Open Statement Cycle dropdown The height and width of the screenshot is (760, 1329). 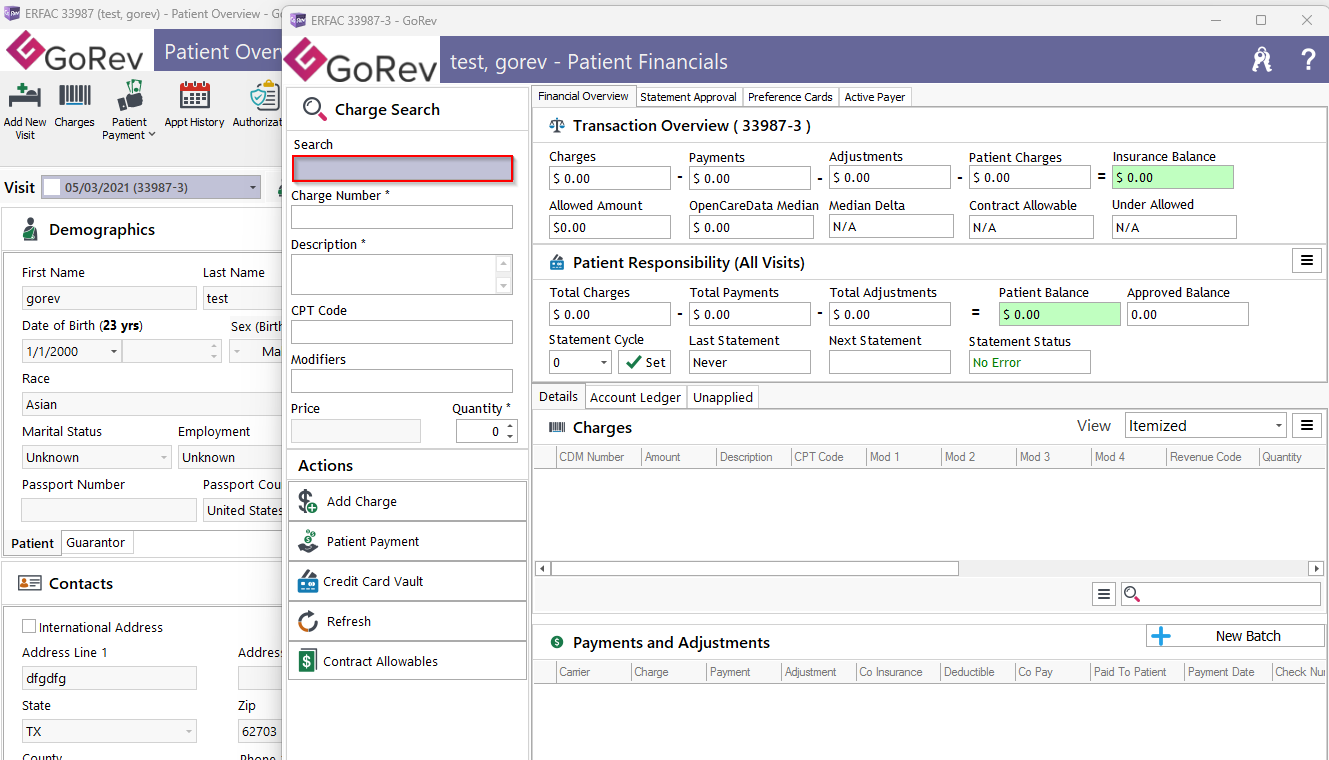[x=604, y=362]
